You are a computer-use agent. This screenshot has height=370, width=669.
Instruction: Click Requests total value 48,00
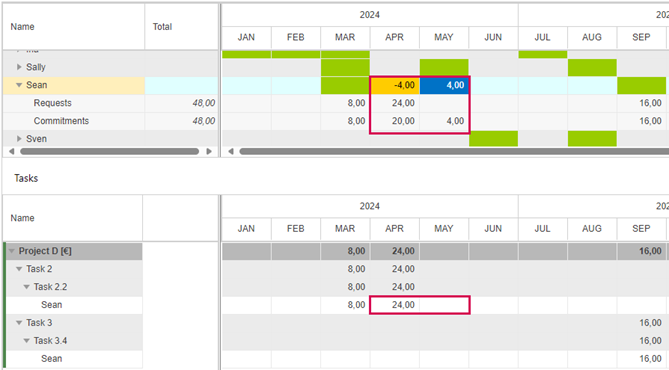[204, 103]
